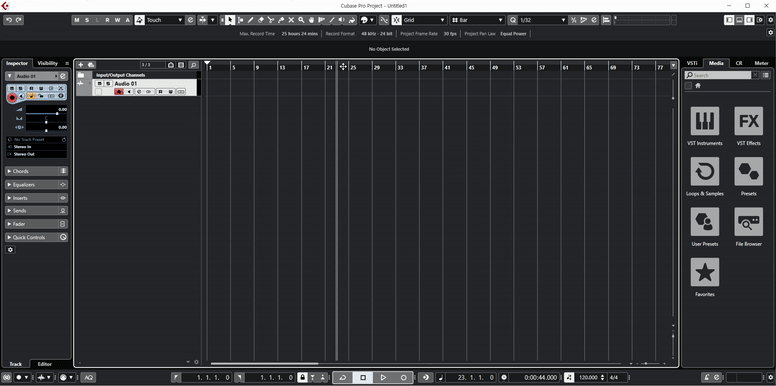Image resolution: width=776 pixels, height=386 pixels.
Task: Toggle global Solo state S button
Action: click(x=87, y=20)
